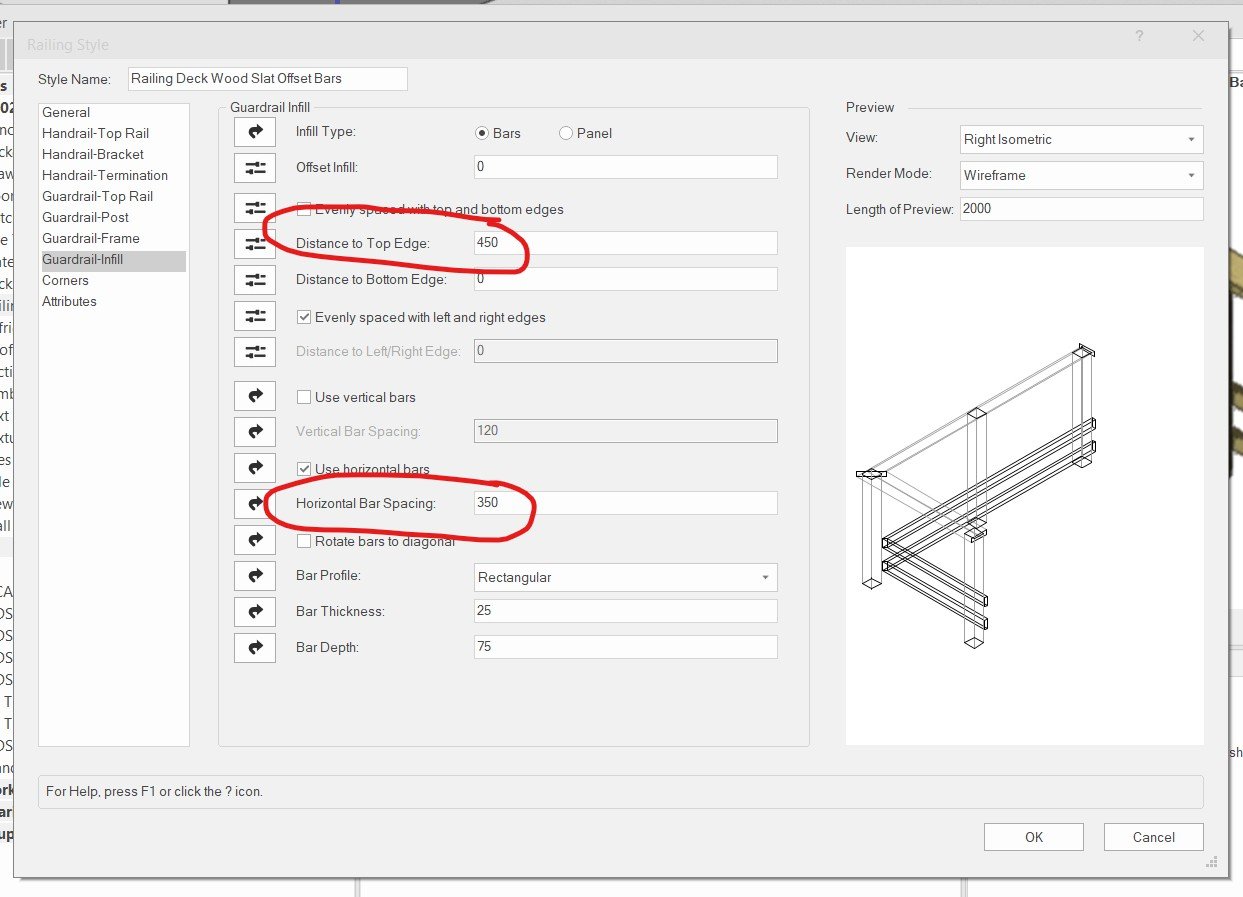Open the View dropdown showing Right Isometric

click(1081, 139)
